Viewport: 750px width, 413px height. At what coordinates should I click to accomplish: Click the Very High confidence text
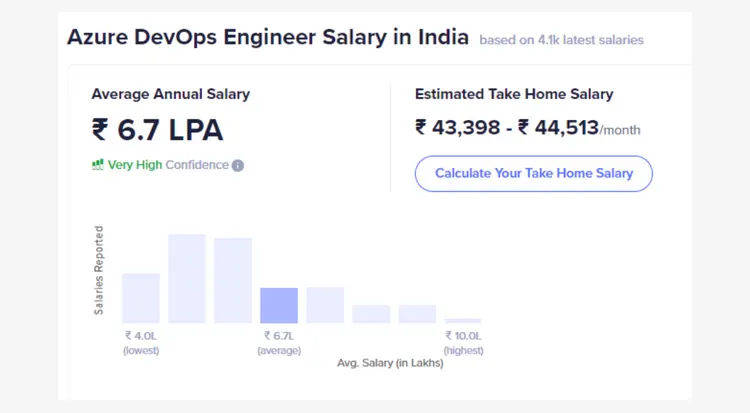pyautogui.click(x=135, y=165)
